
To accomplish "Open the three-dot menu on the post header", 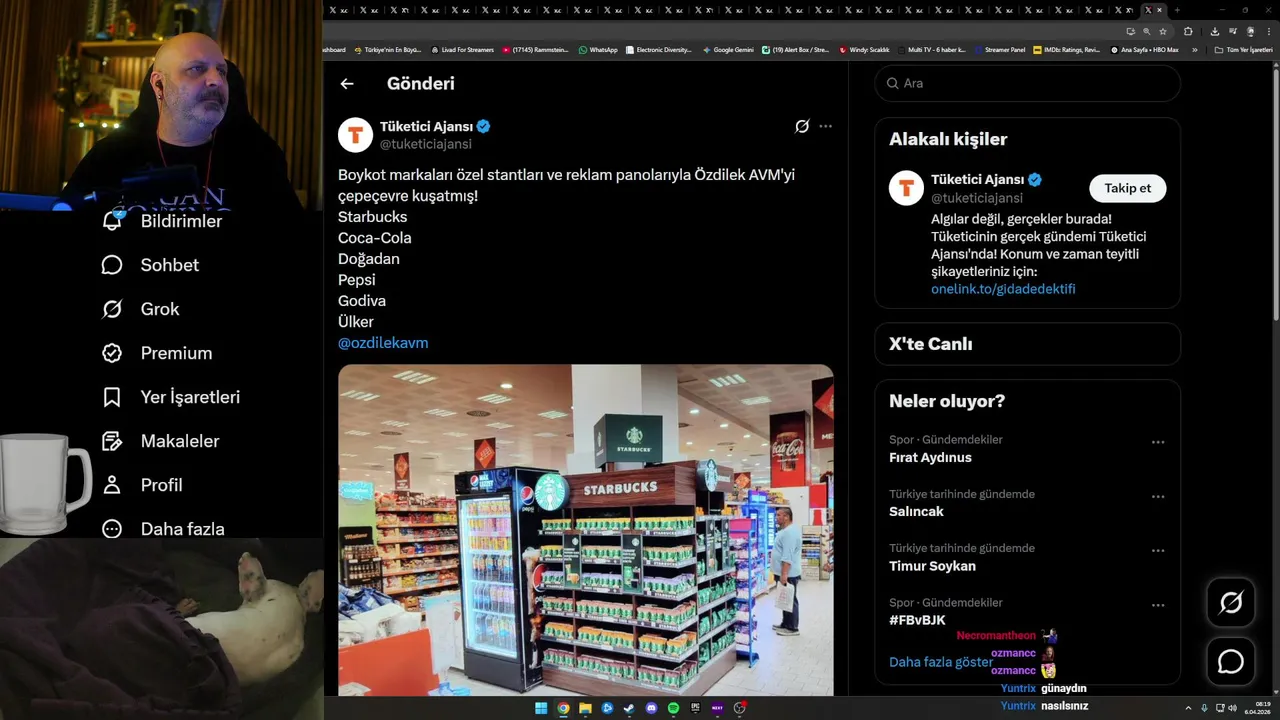I will 825,126.
